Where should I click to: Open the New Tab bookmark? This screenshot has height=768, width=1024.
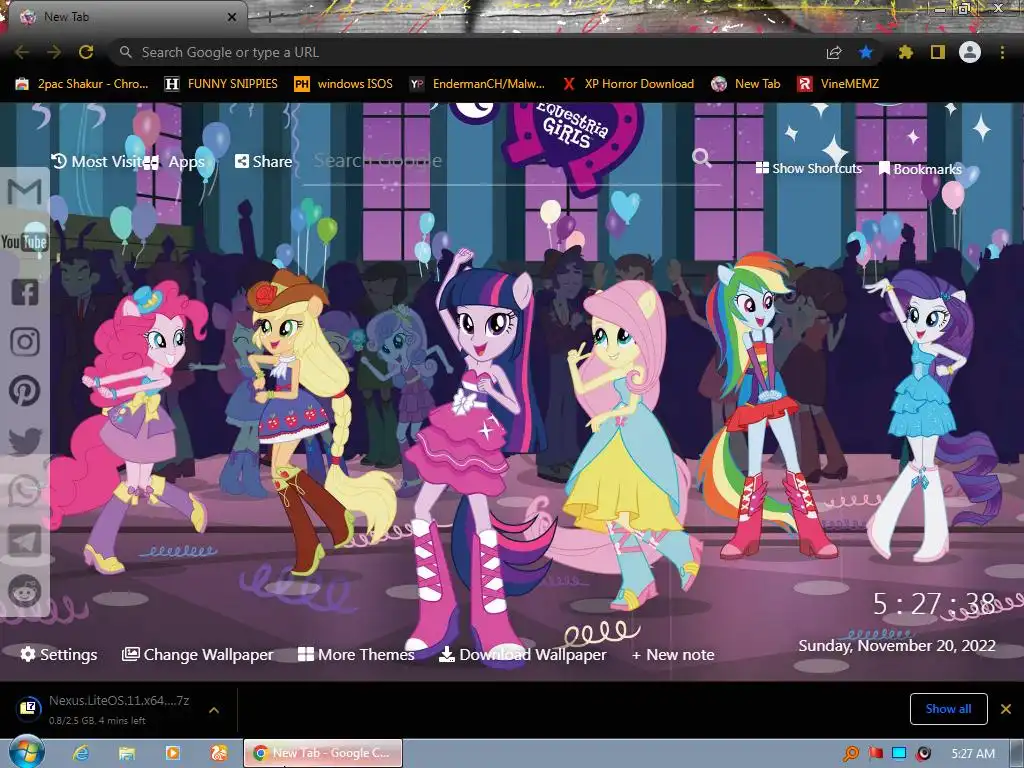[746, 84]
